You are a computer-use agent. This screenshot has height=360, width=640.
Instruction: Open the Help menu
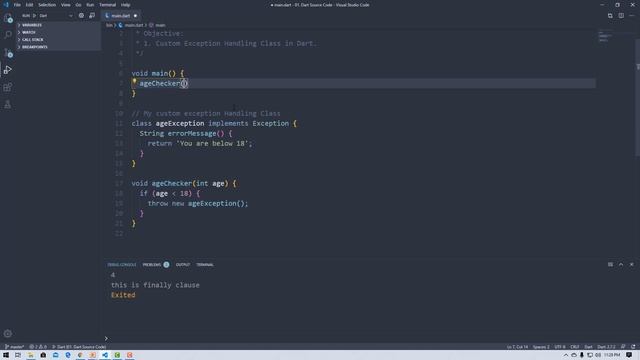click(x=125, y=5)
